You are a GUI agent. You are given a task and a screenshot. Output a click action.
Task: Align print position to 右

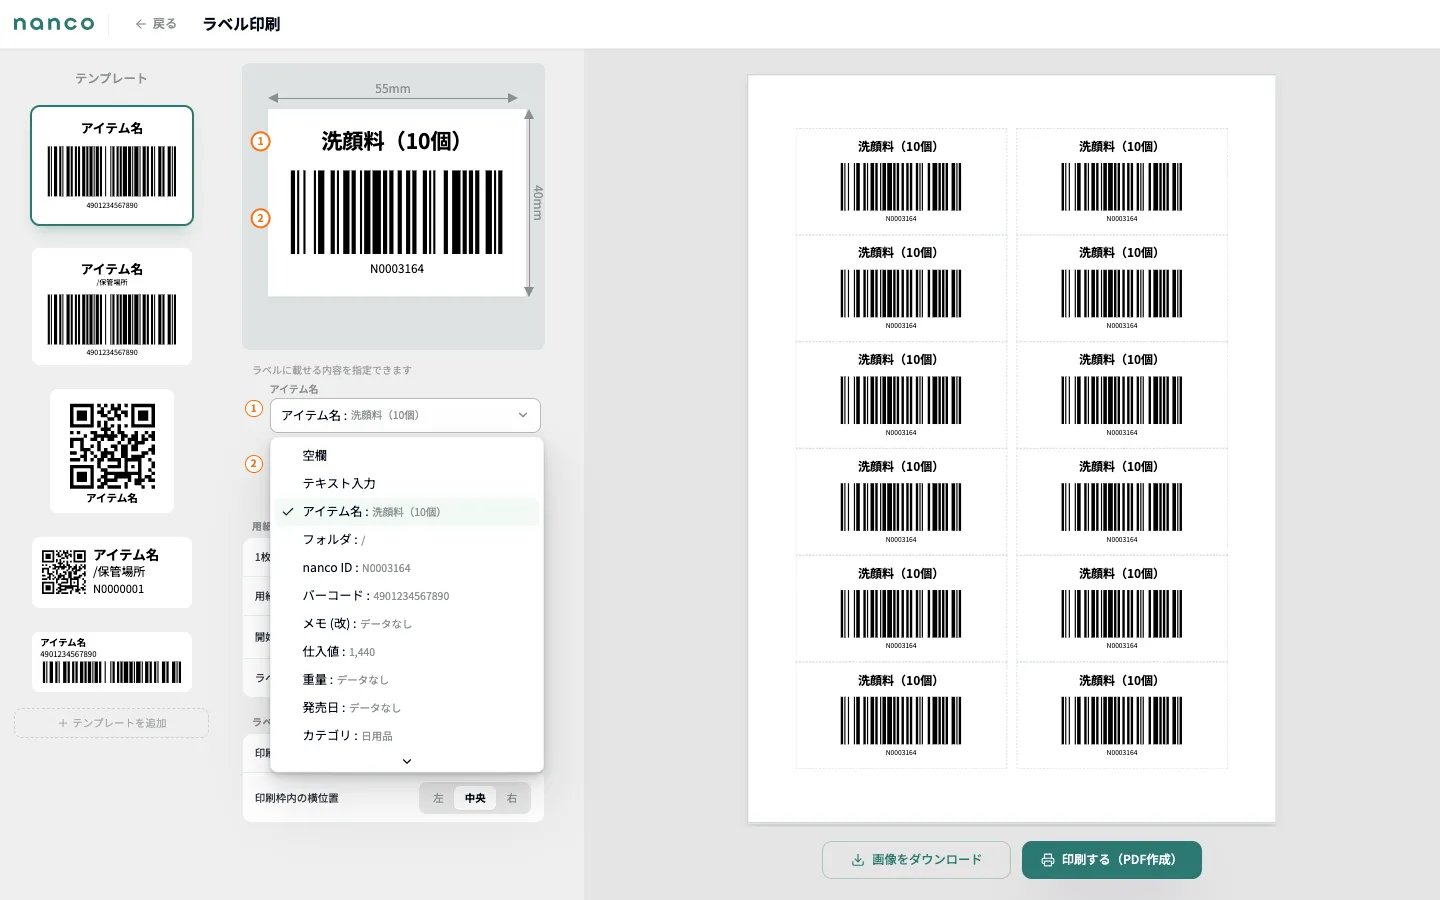pos(512,798)
